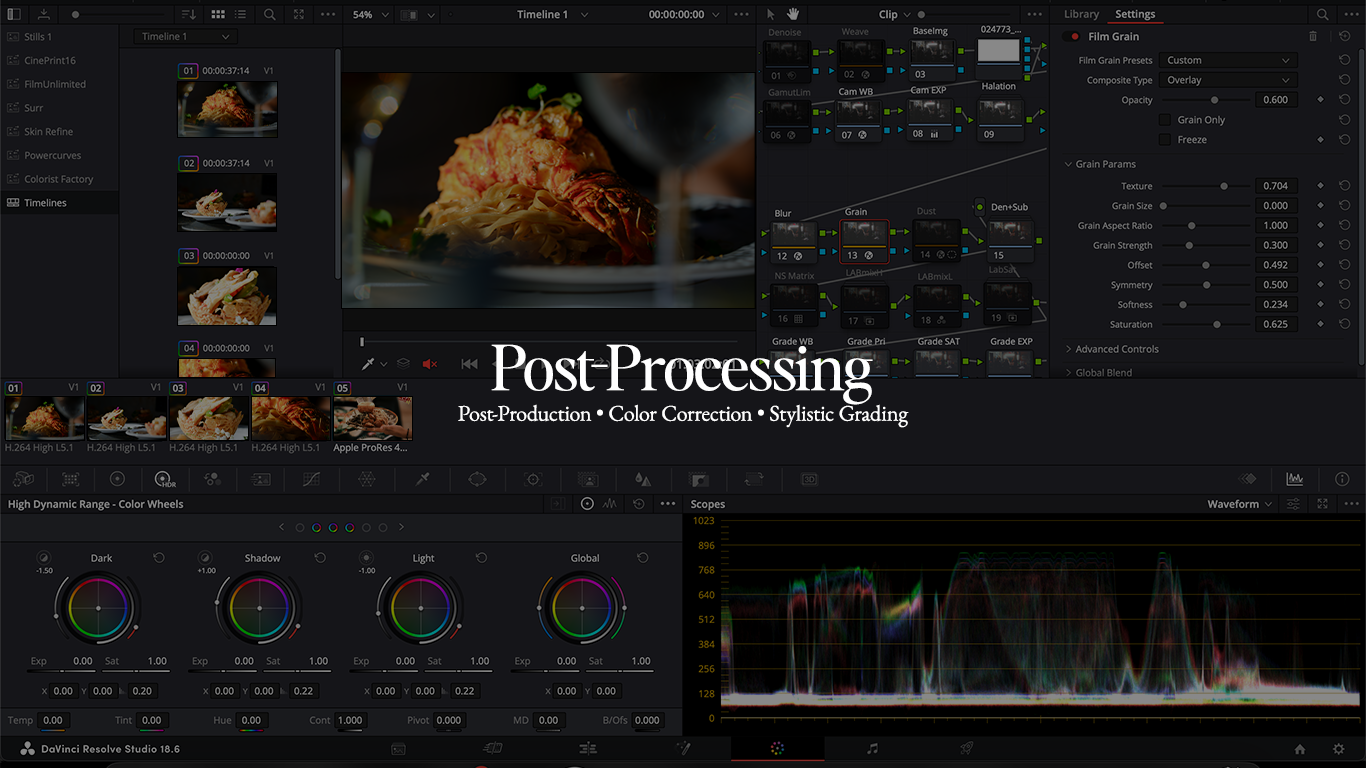Open the Fusion page
Screen dimensions: 1366x768
click(683, 748)
